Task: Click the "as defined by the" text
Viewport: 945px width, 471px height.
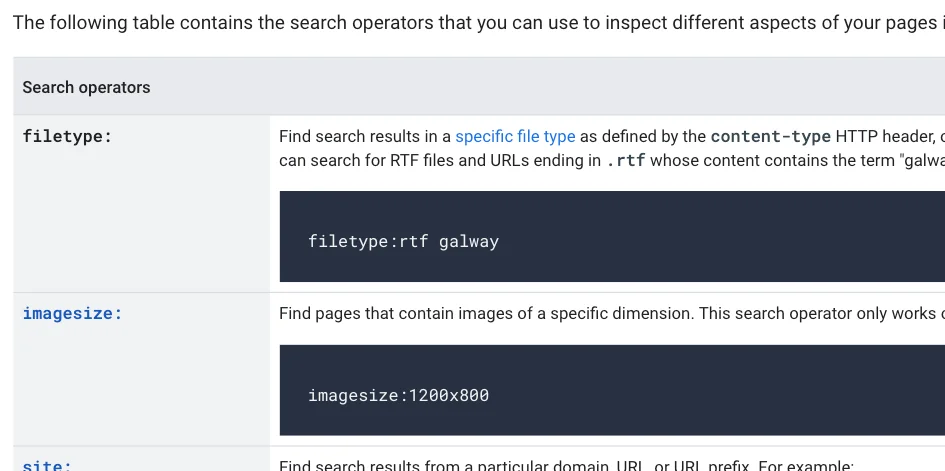Action: tap(642, 137)
